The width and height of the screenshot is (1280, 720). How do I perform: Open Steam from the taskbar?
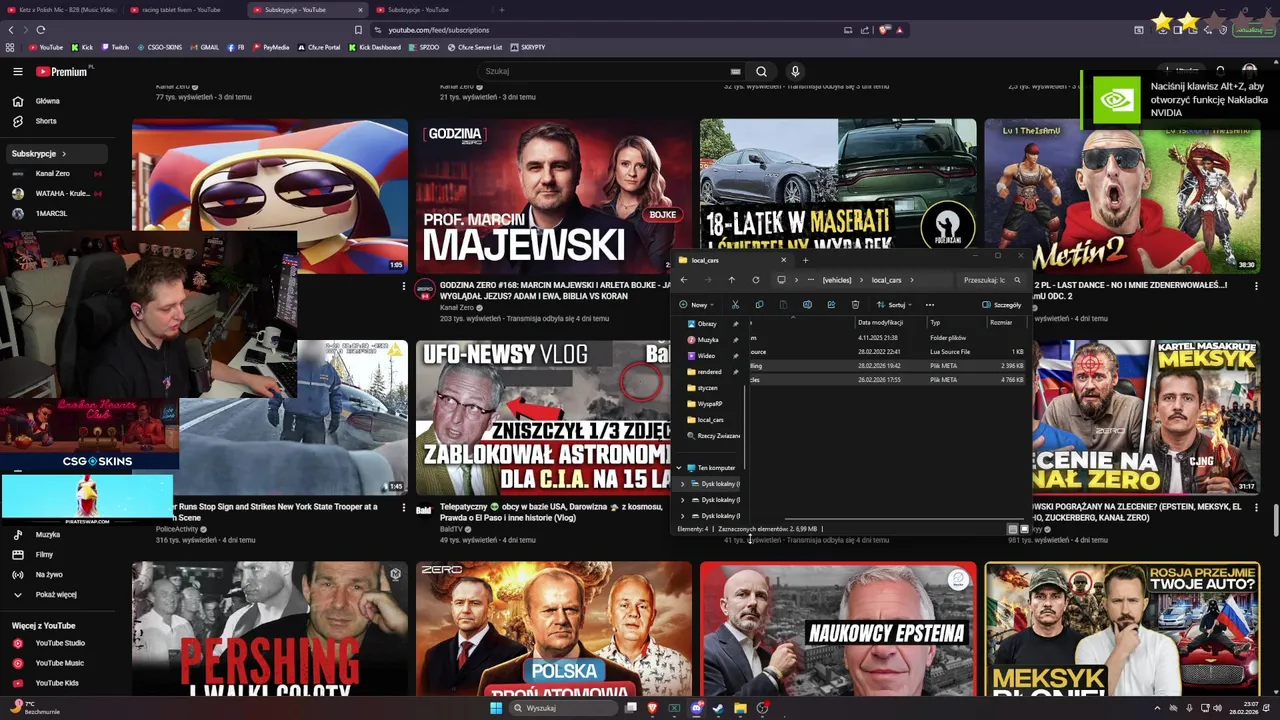pyautogui.click(x=718, y=708)
